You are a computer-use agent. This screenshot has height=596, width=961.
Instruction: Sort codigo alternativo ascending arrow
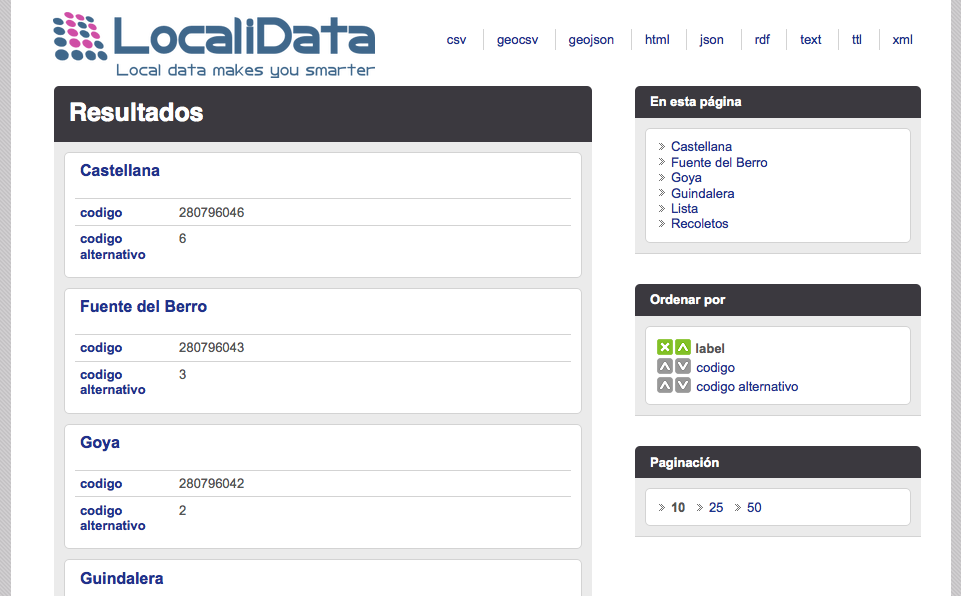click(665, 385)
